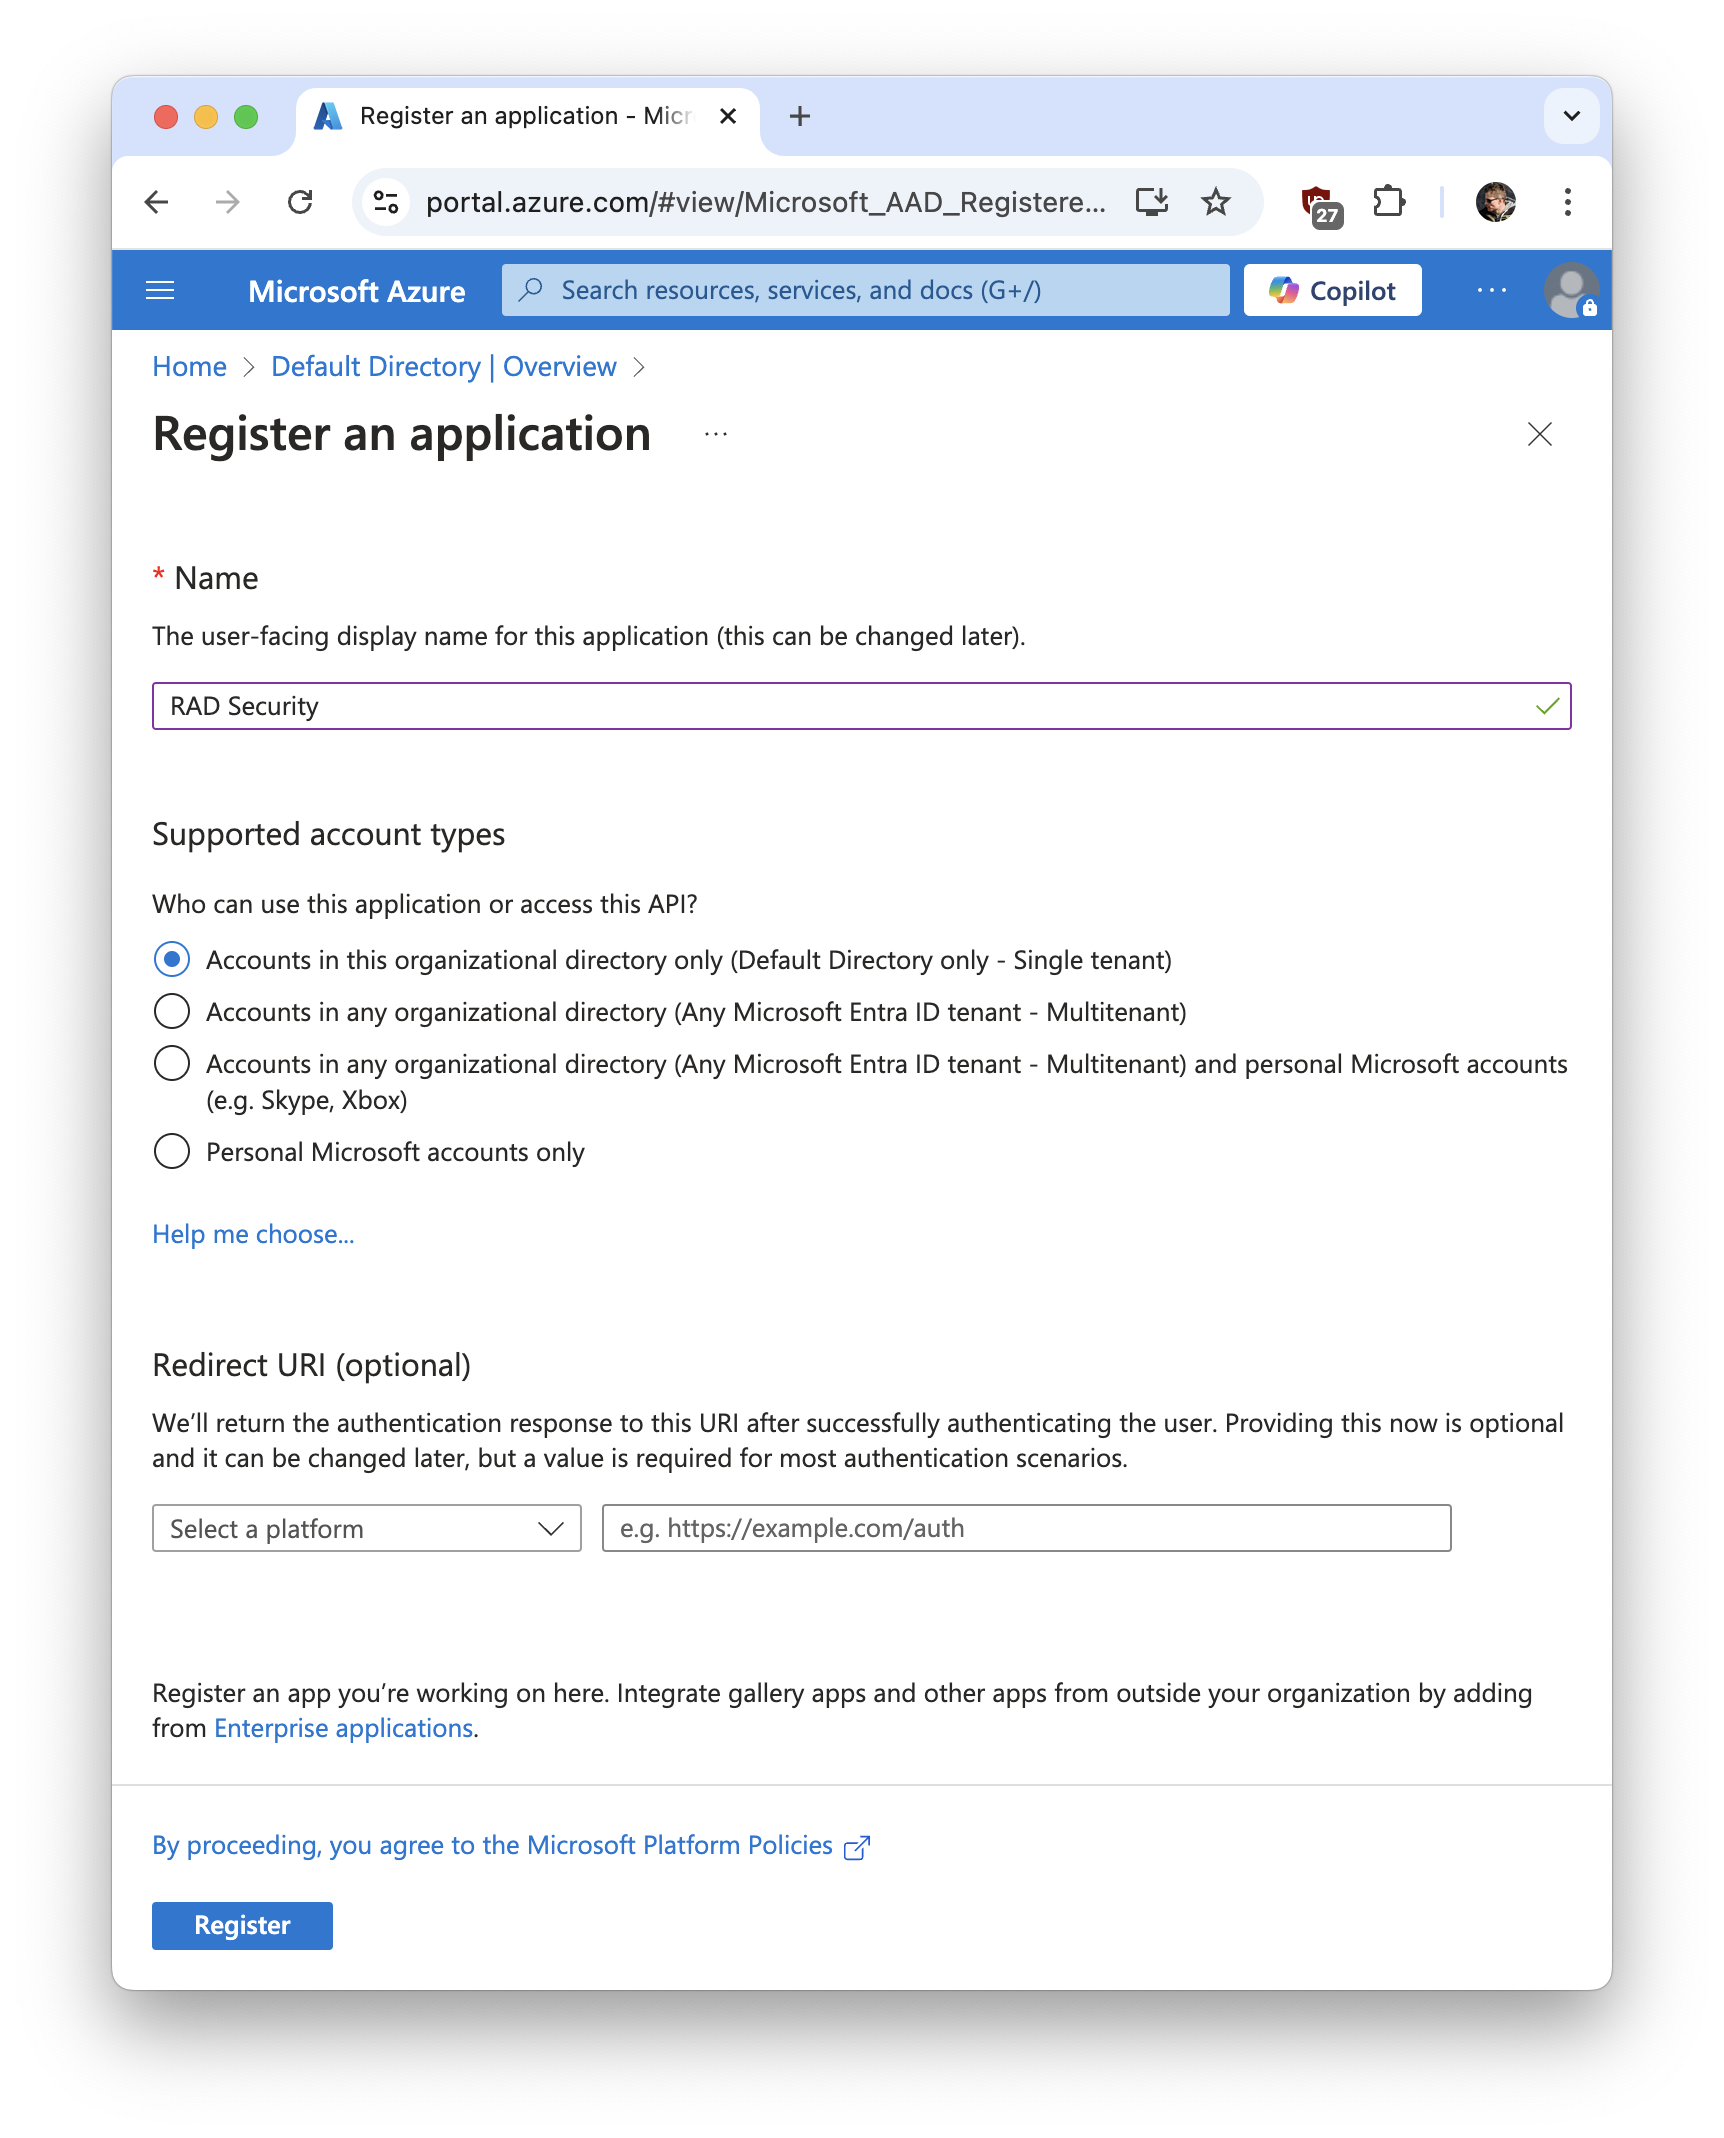Launch Copilot from the top bar

(x=1331, y=290)
